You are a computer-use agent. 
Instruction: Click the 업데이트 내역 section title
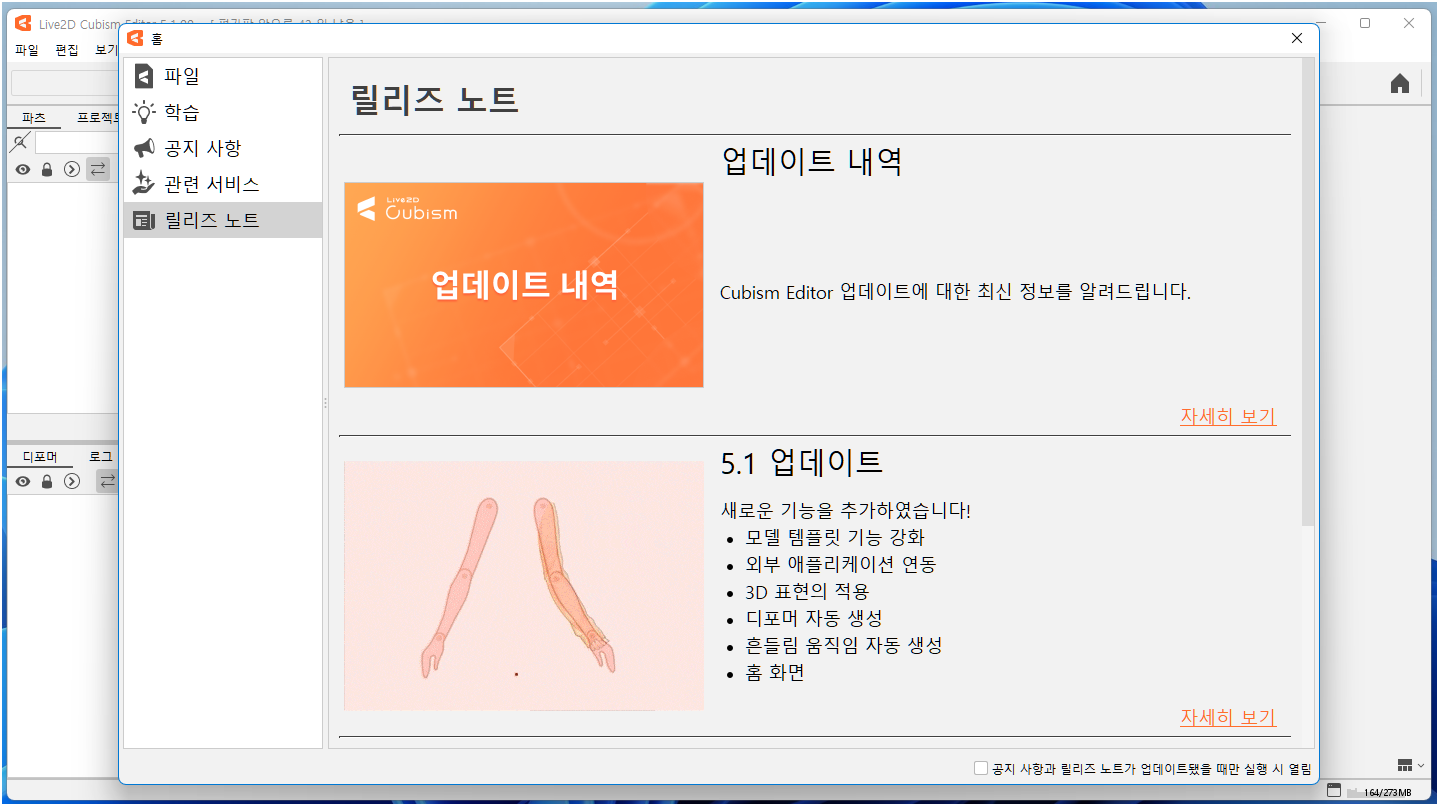coord(812,161)
